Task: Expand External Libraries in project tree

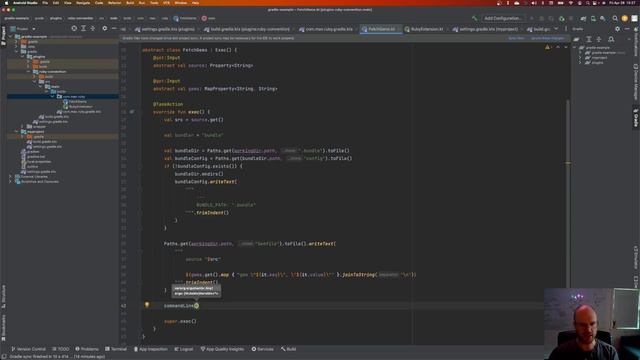Action: [x=11, y=177]
